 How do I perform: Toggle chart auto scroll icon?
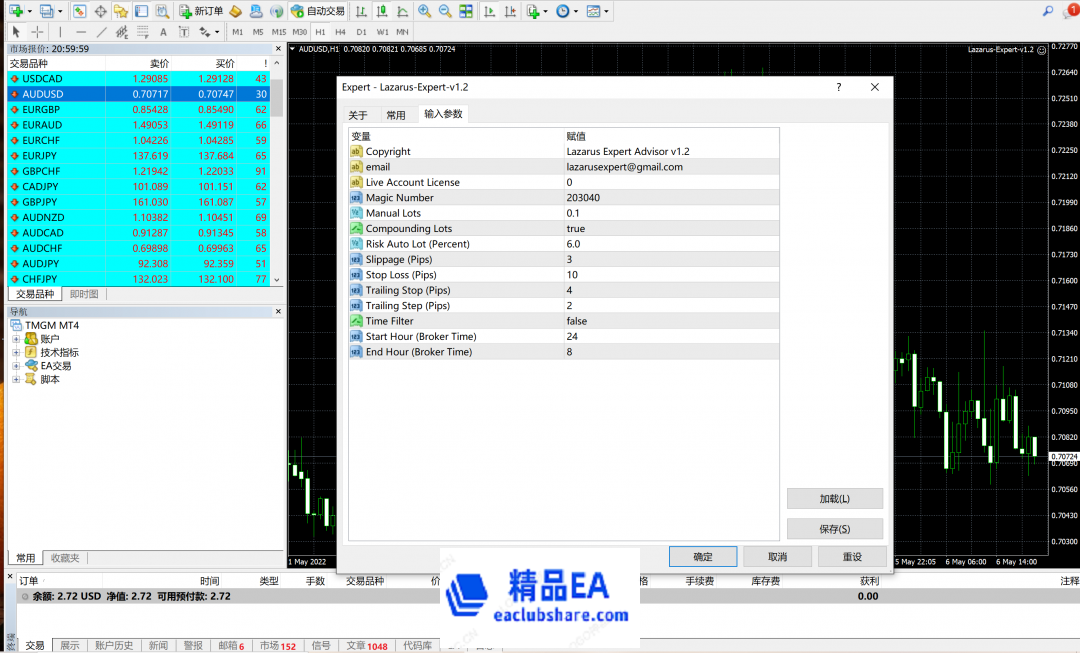pyautogui.click(x=489, y=11)
